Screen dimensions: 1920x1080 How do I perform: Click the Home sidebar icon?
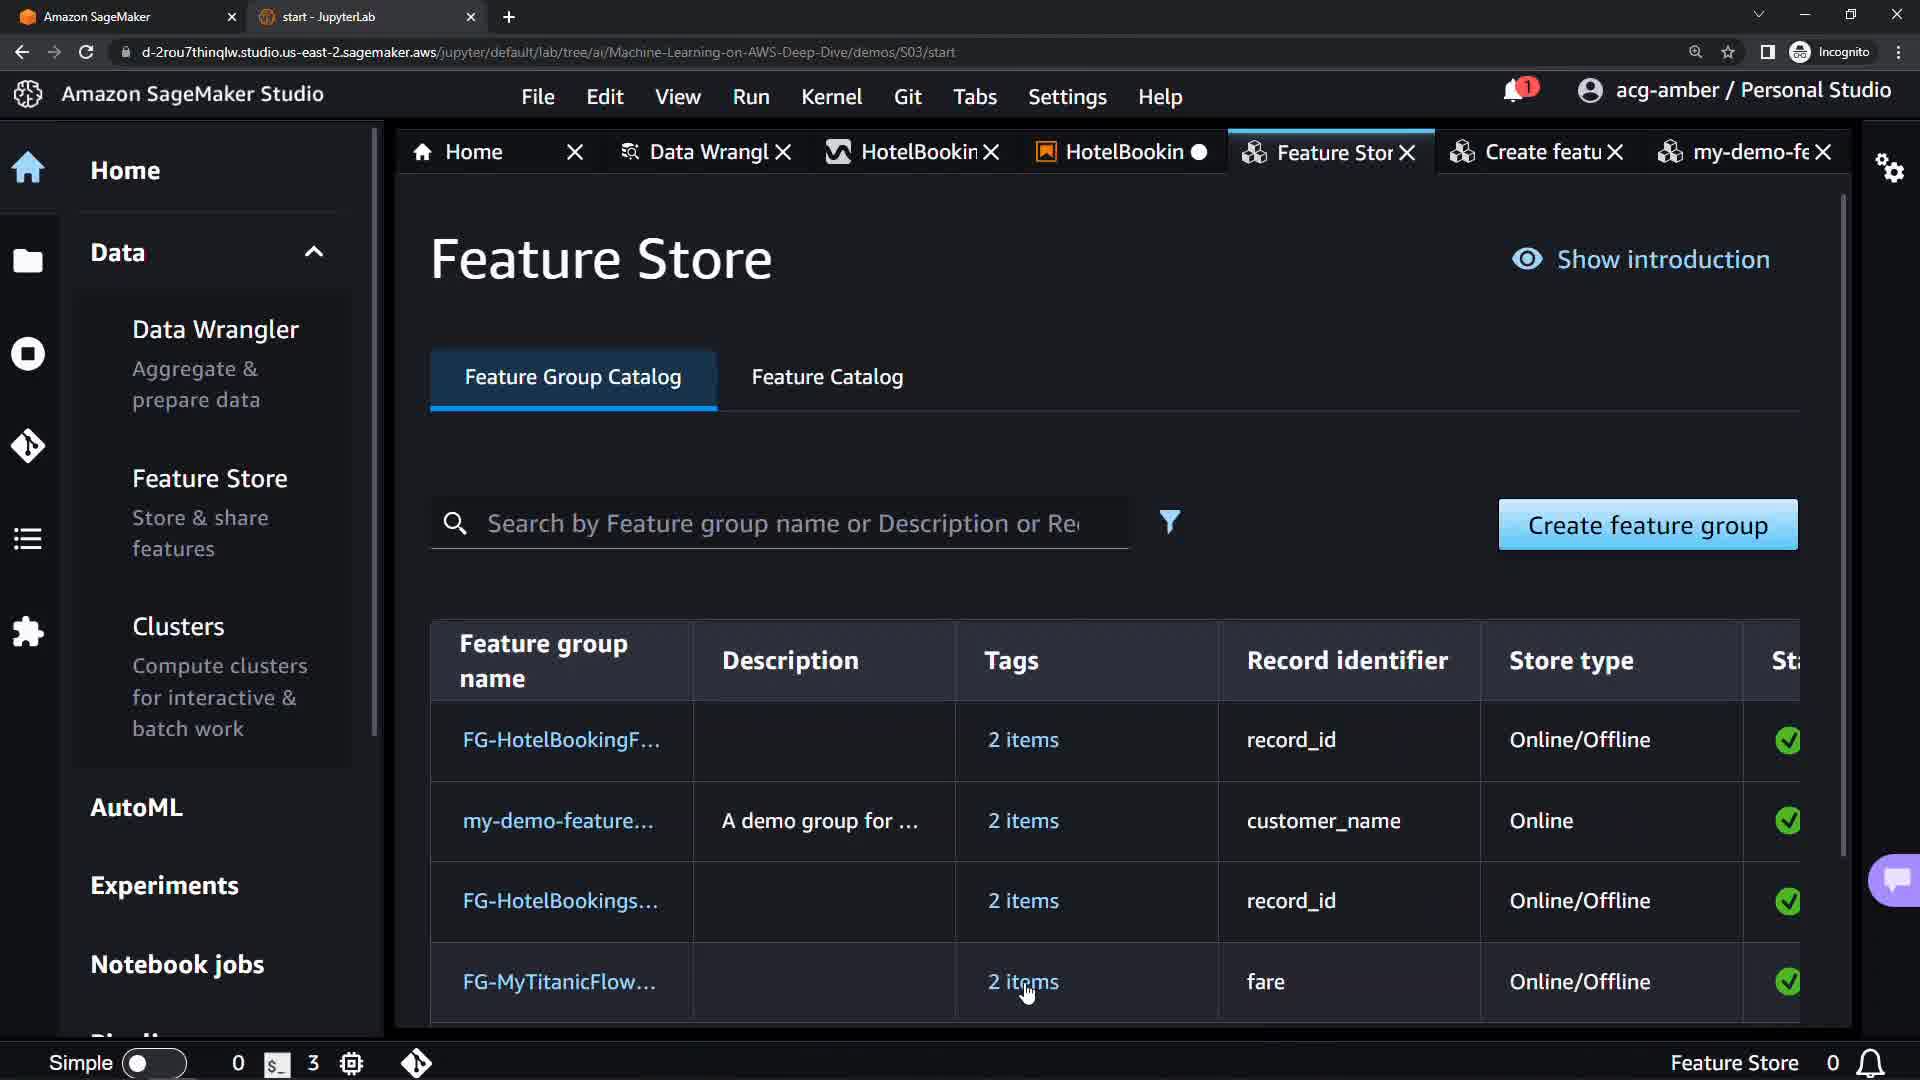click(28, 167)
